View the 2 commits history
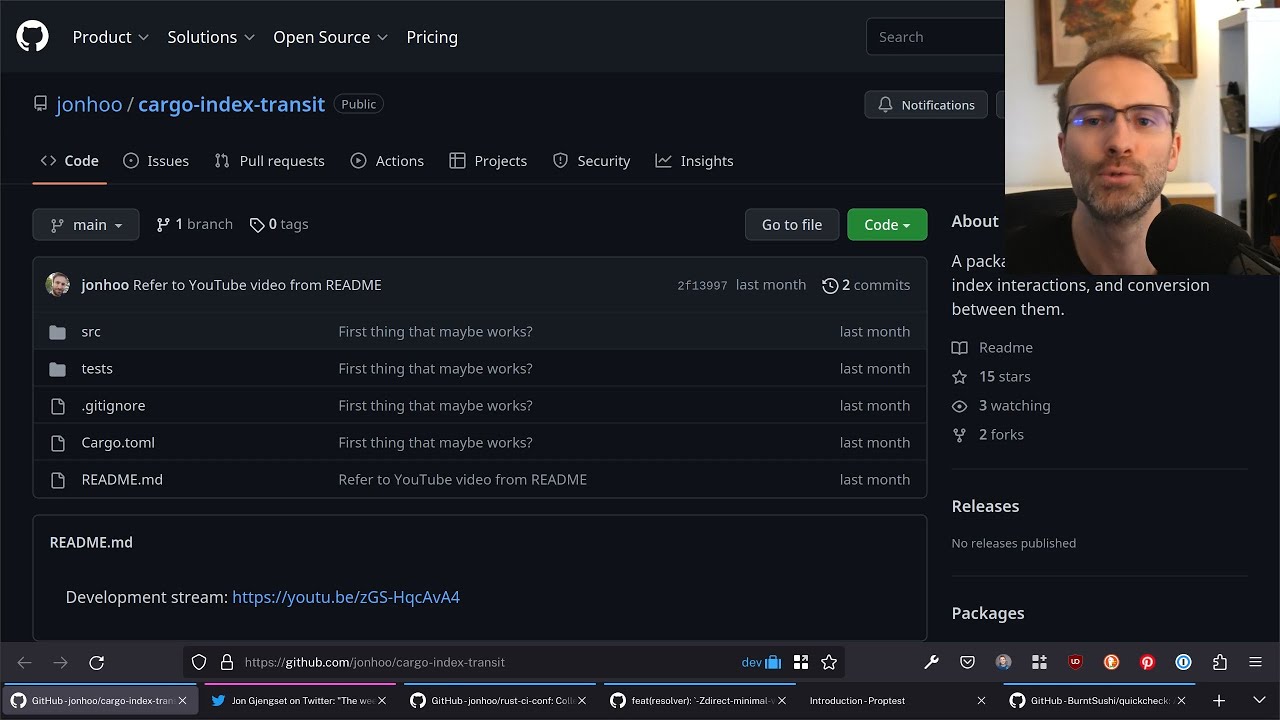The width and height of the screenshot is (1280, 720). [x=866, y=285]
